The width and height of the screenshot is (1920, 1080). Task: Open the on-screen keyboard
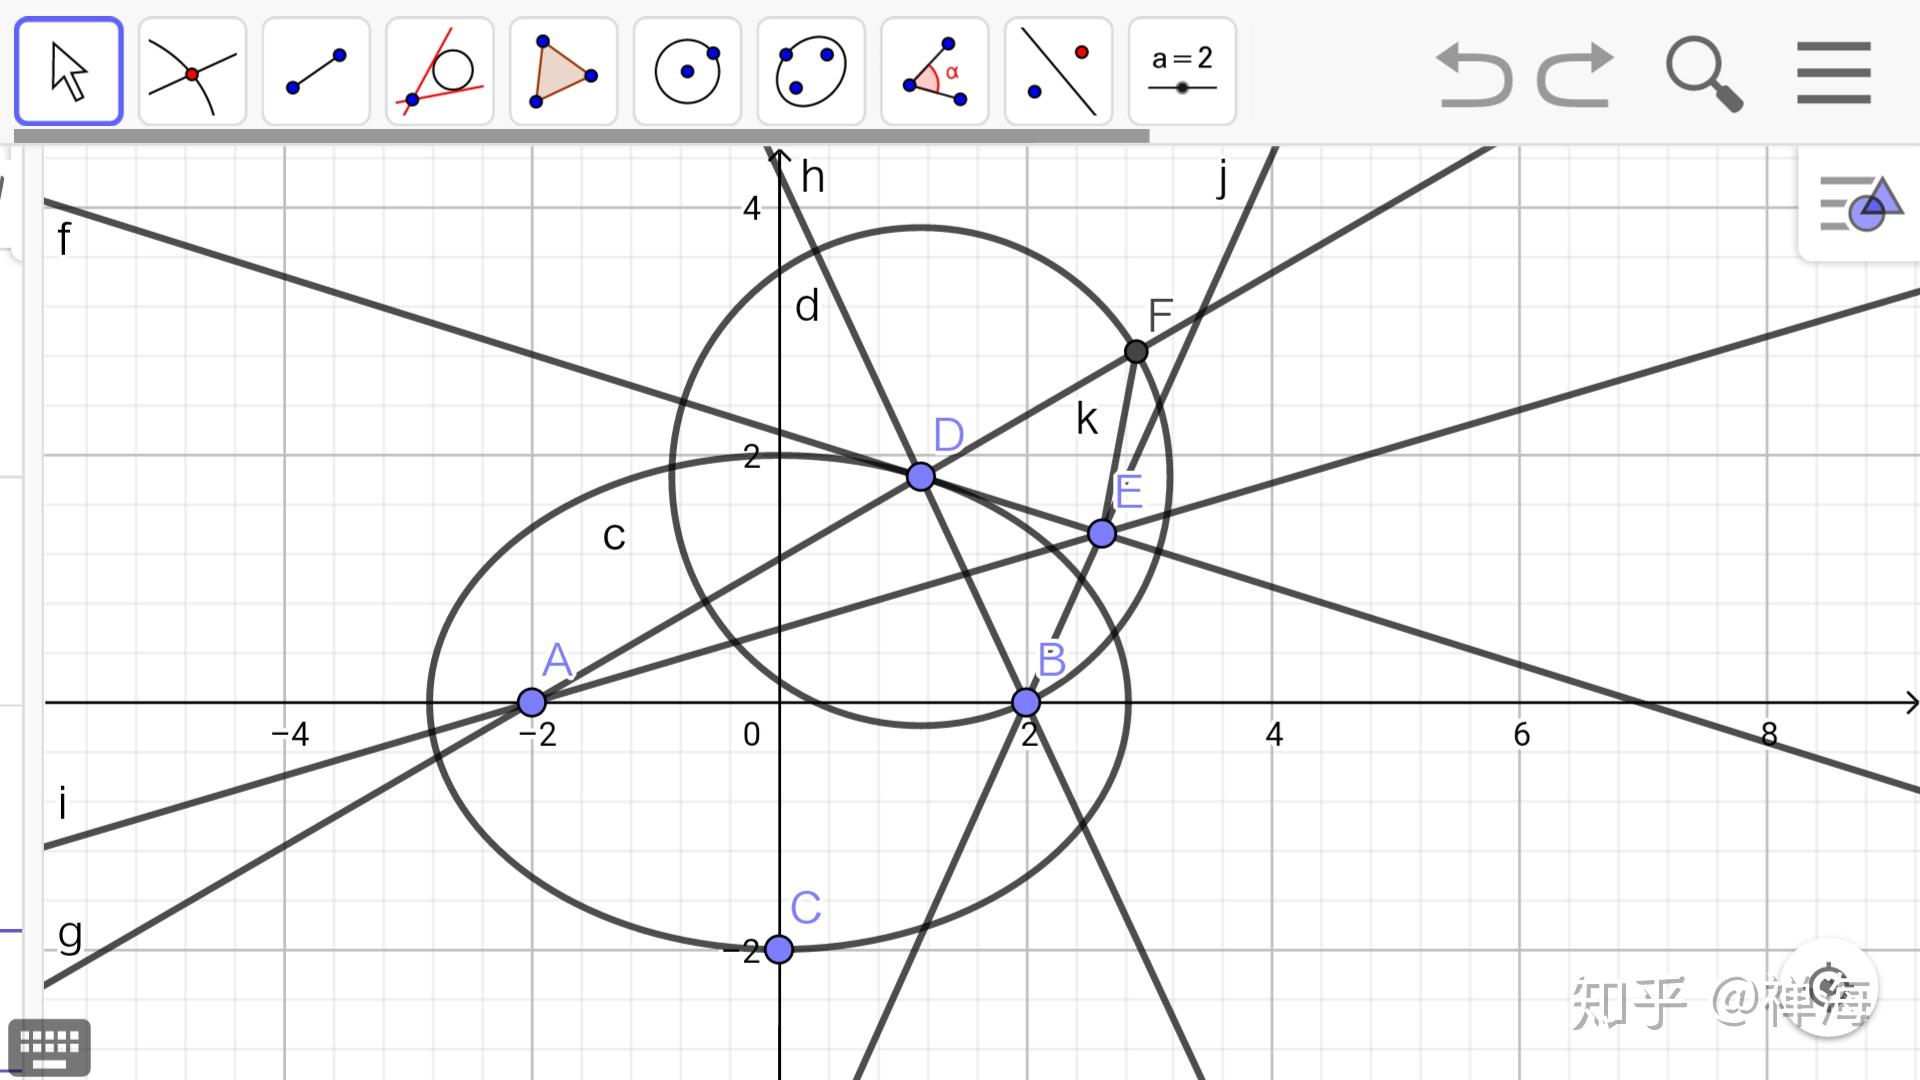[49, 1047]
